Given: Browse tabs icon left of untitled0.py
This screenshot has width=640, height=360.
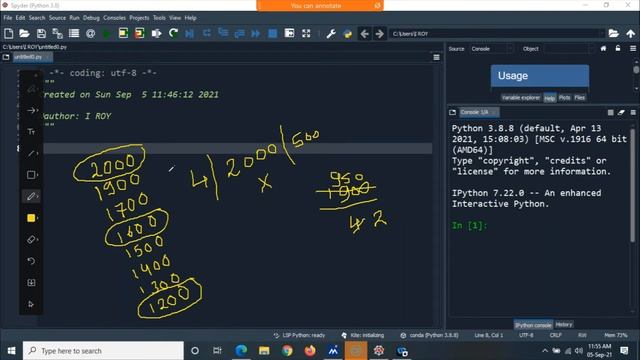Looking at the screenshot, I should coord(6,57).
